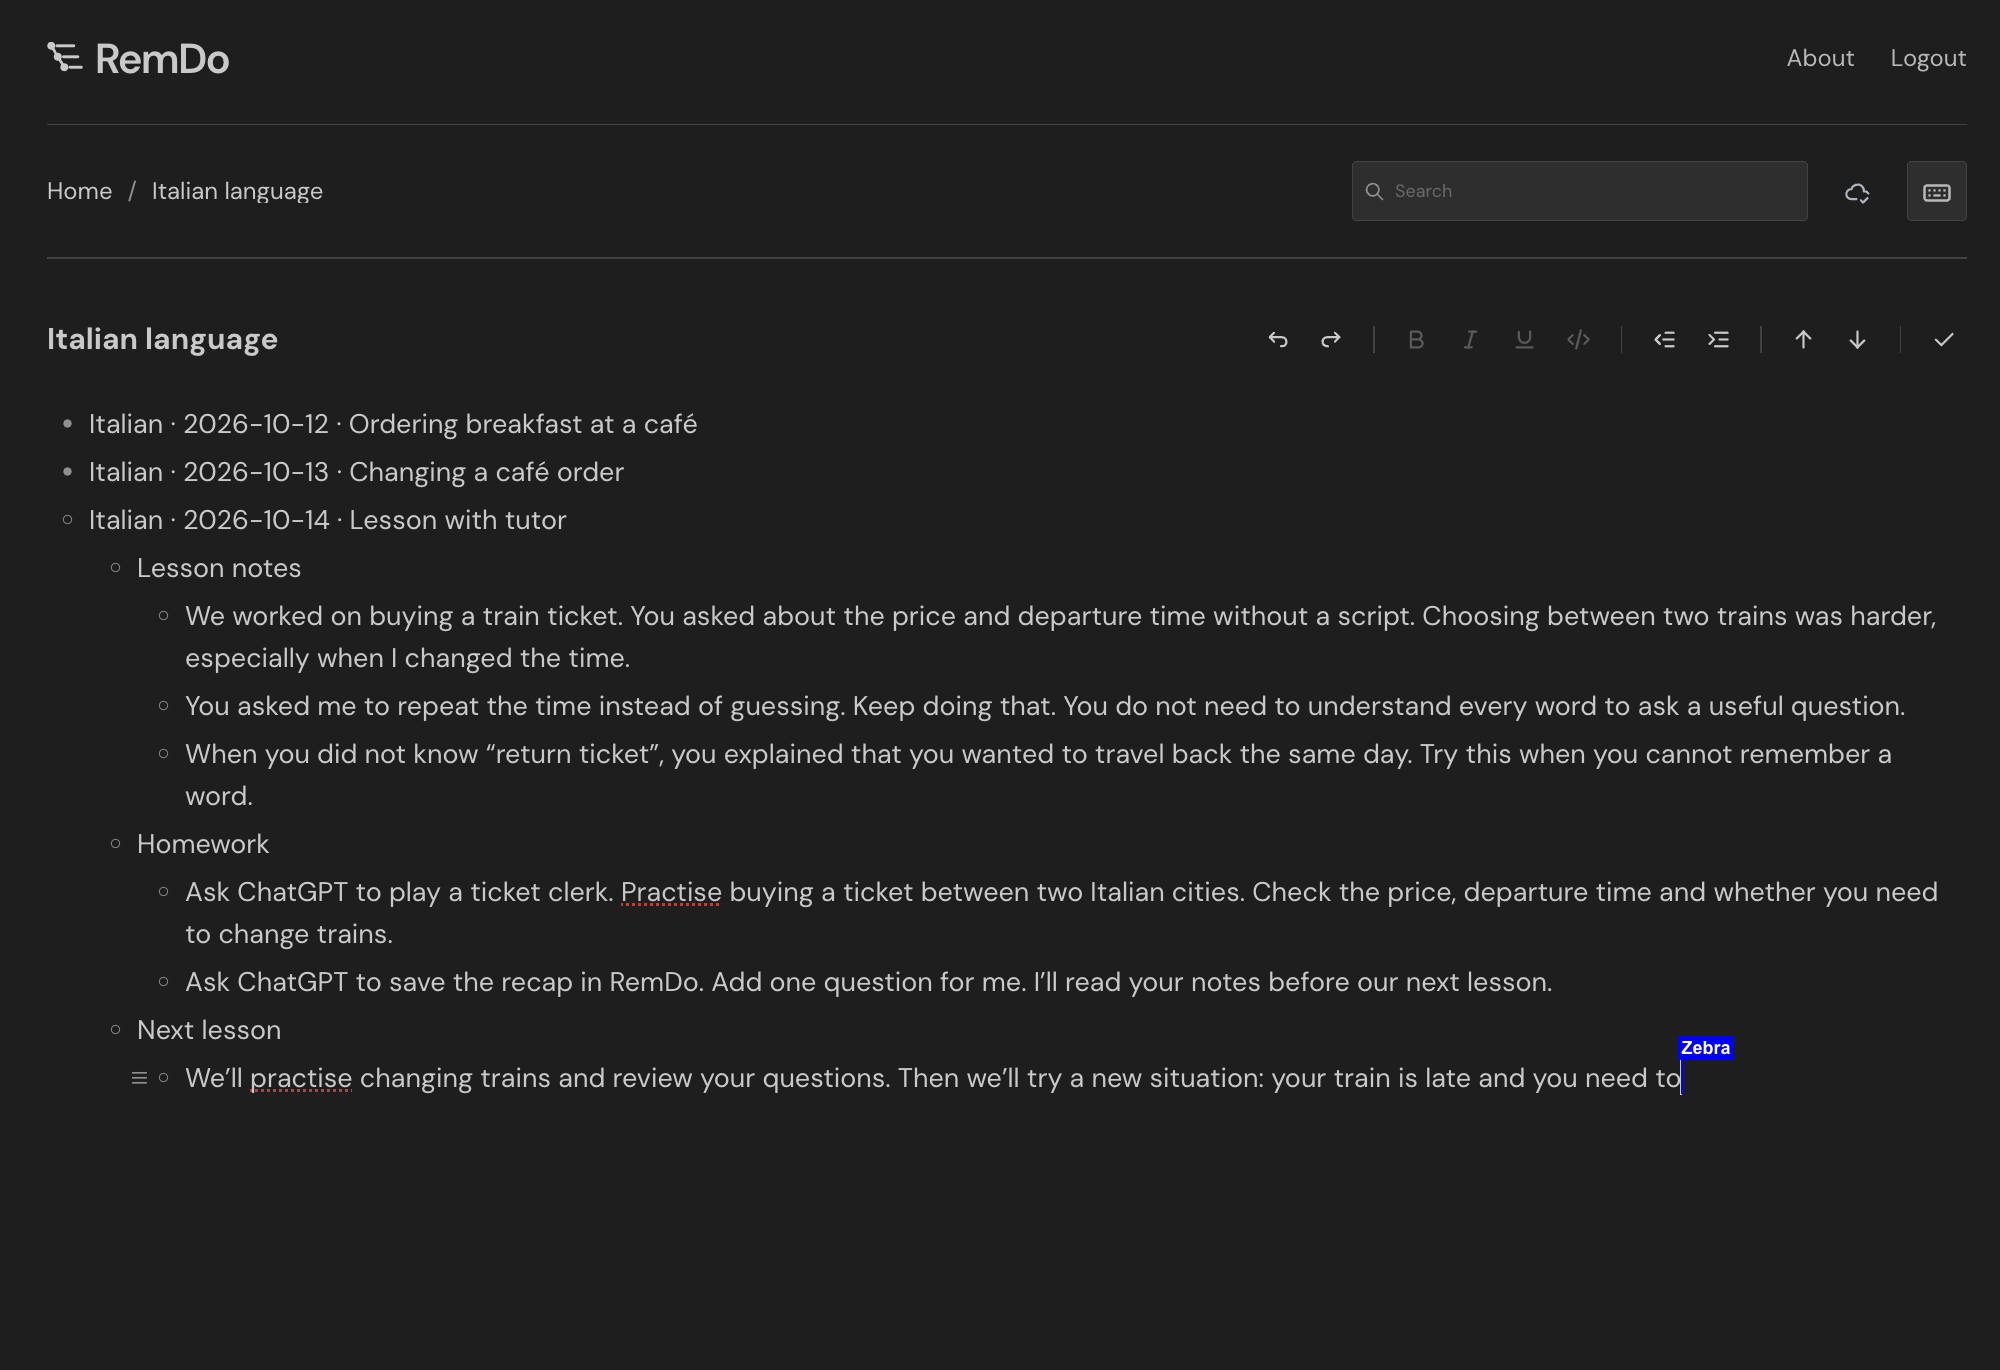Indent the current note

tap(1718, 340)
